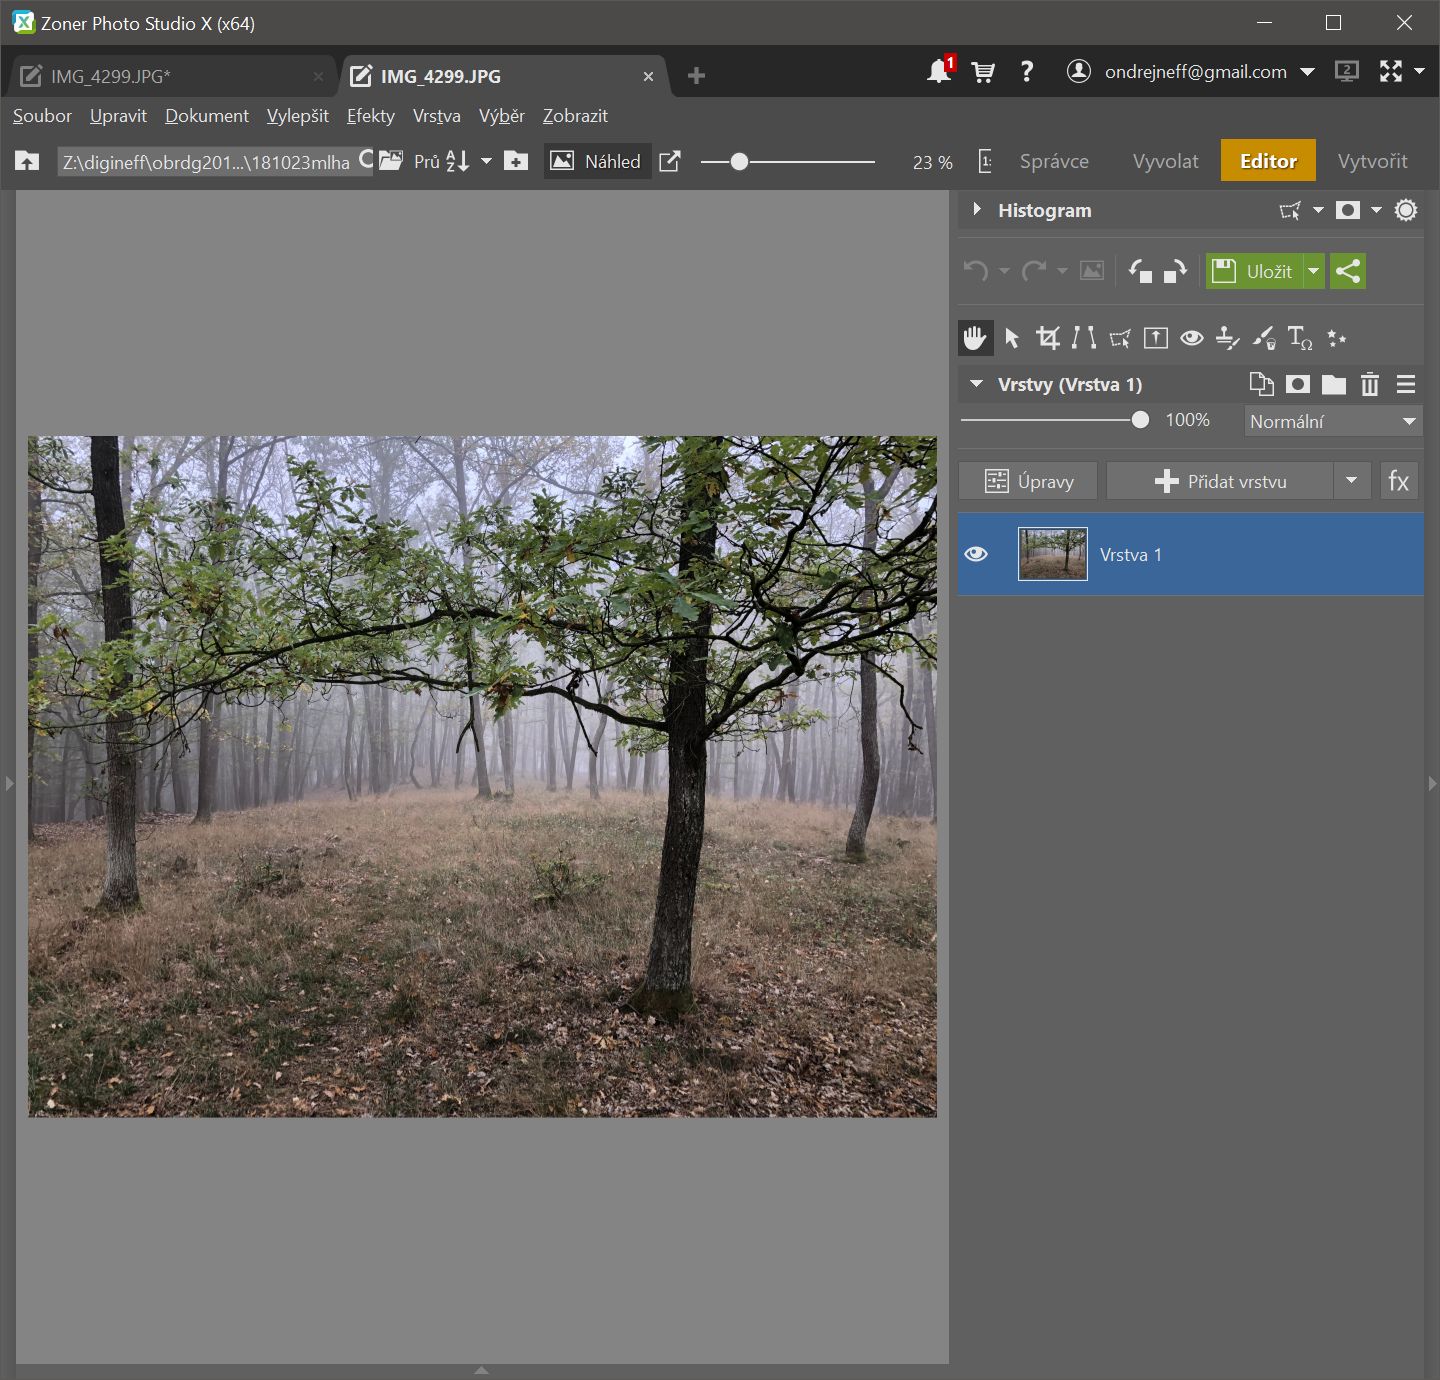Click the Share button
Viewport: 1440px width, 1380px height.
1348,271
